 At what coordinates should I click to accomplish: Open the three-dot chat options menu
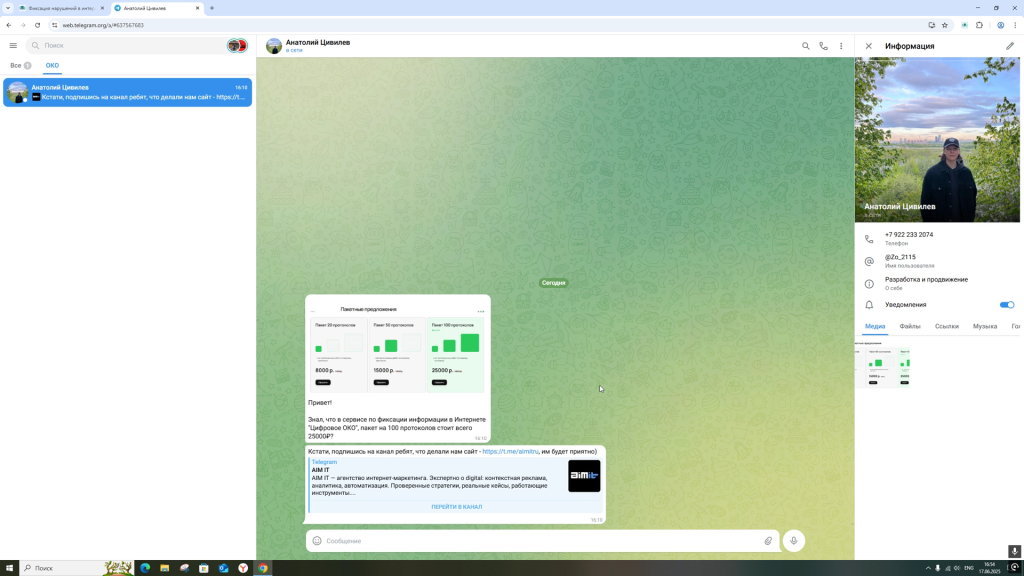pos(841,46)
